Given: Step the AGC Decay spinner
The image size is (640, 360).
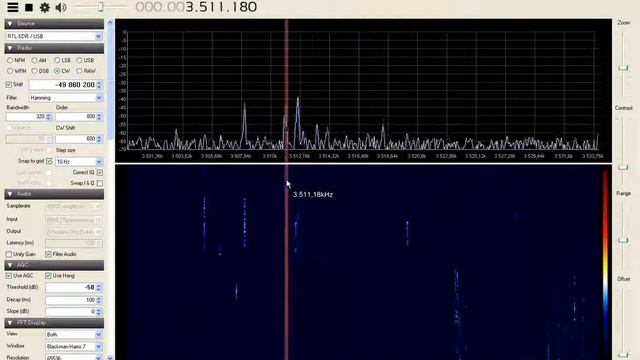Looking at the screenshot, I should coord(99,300).
